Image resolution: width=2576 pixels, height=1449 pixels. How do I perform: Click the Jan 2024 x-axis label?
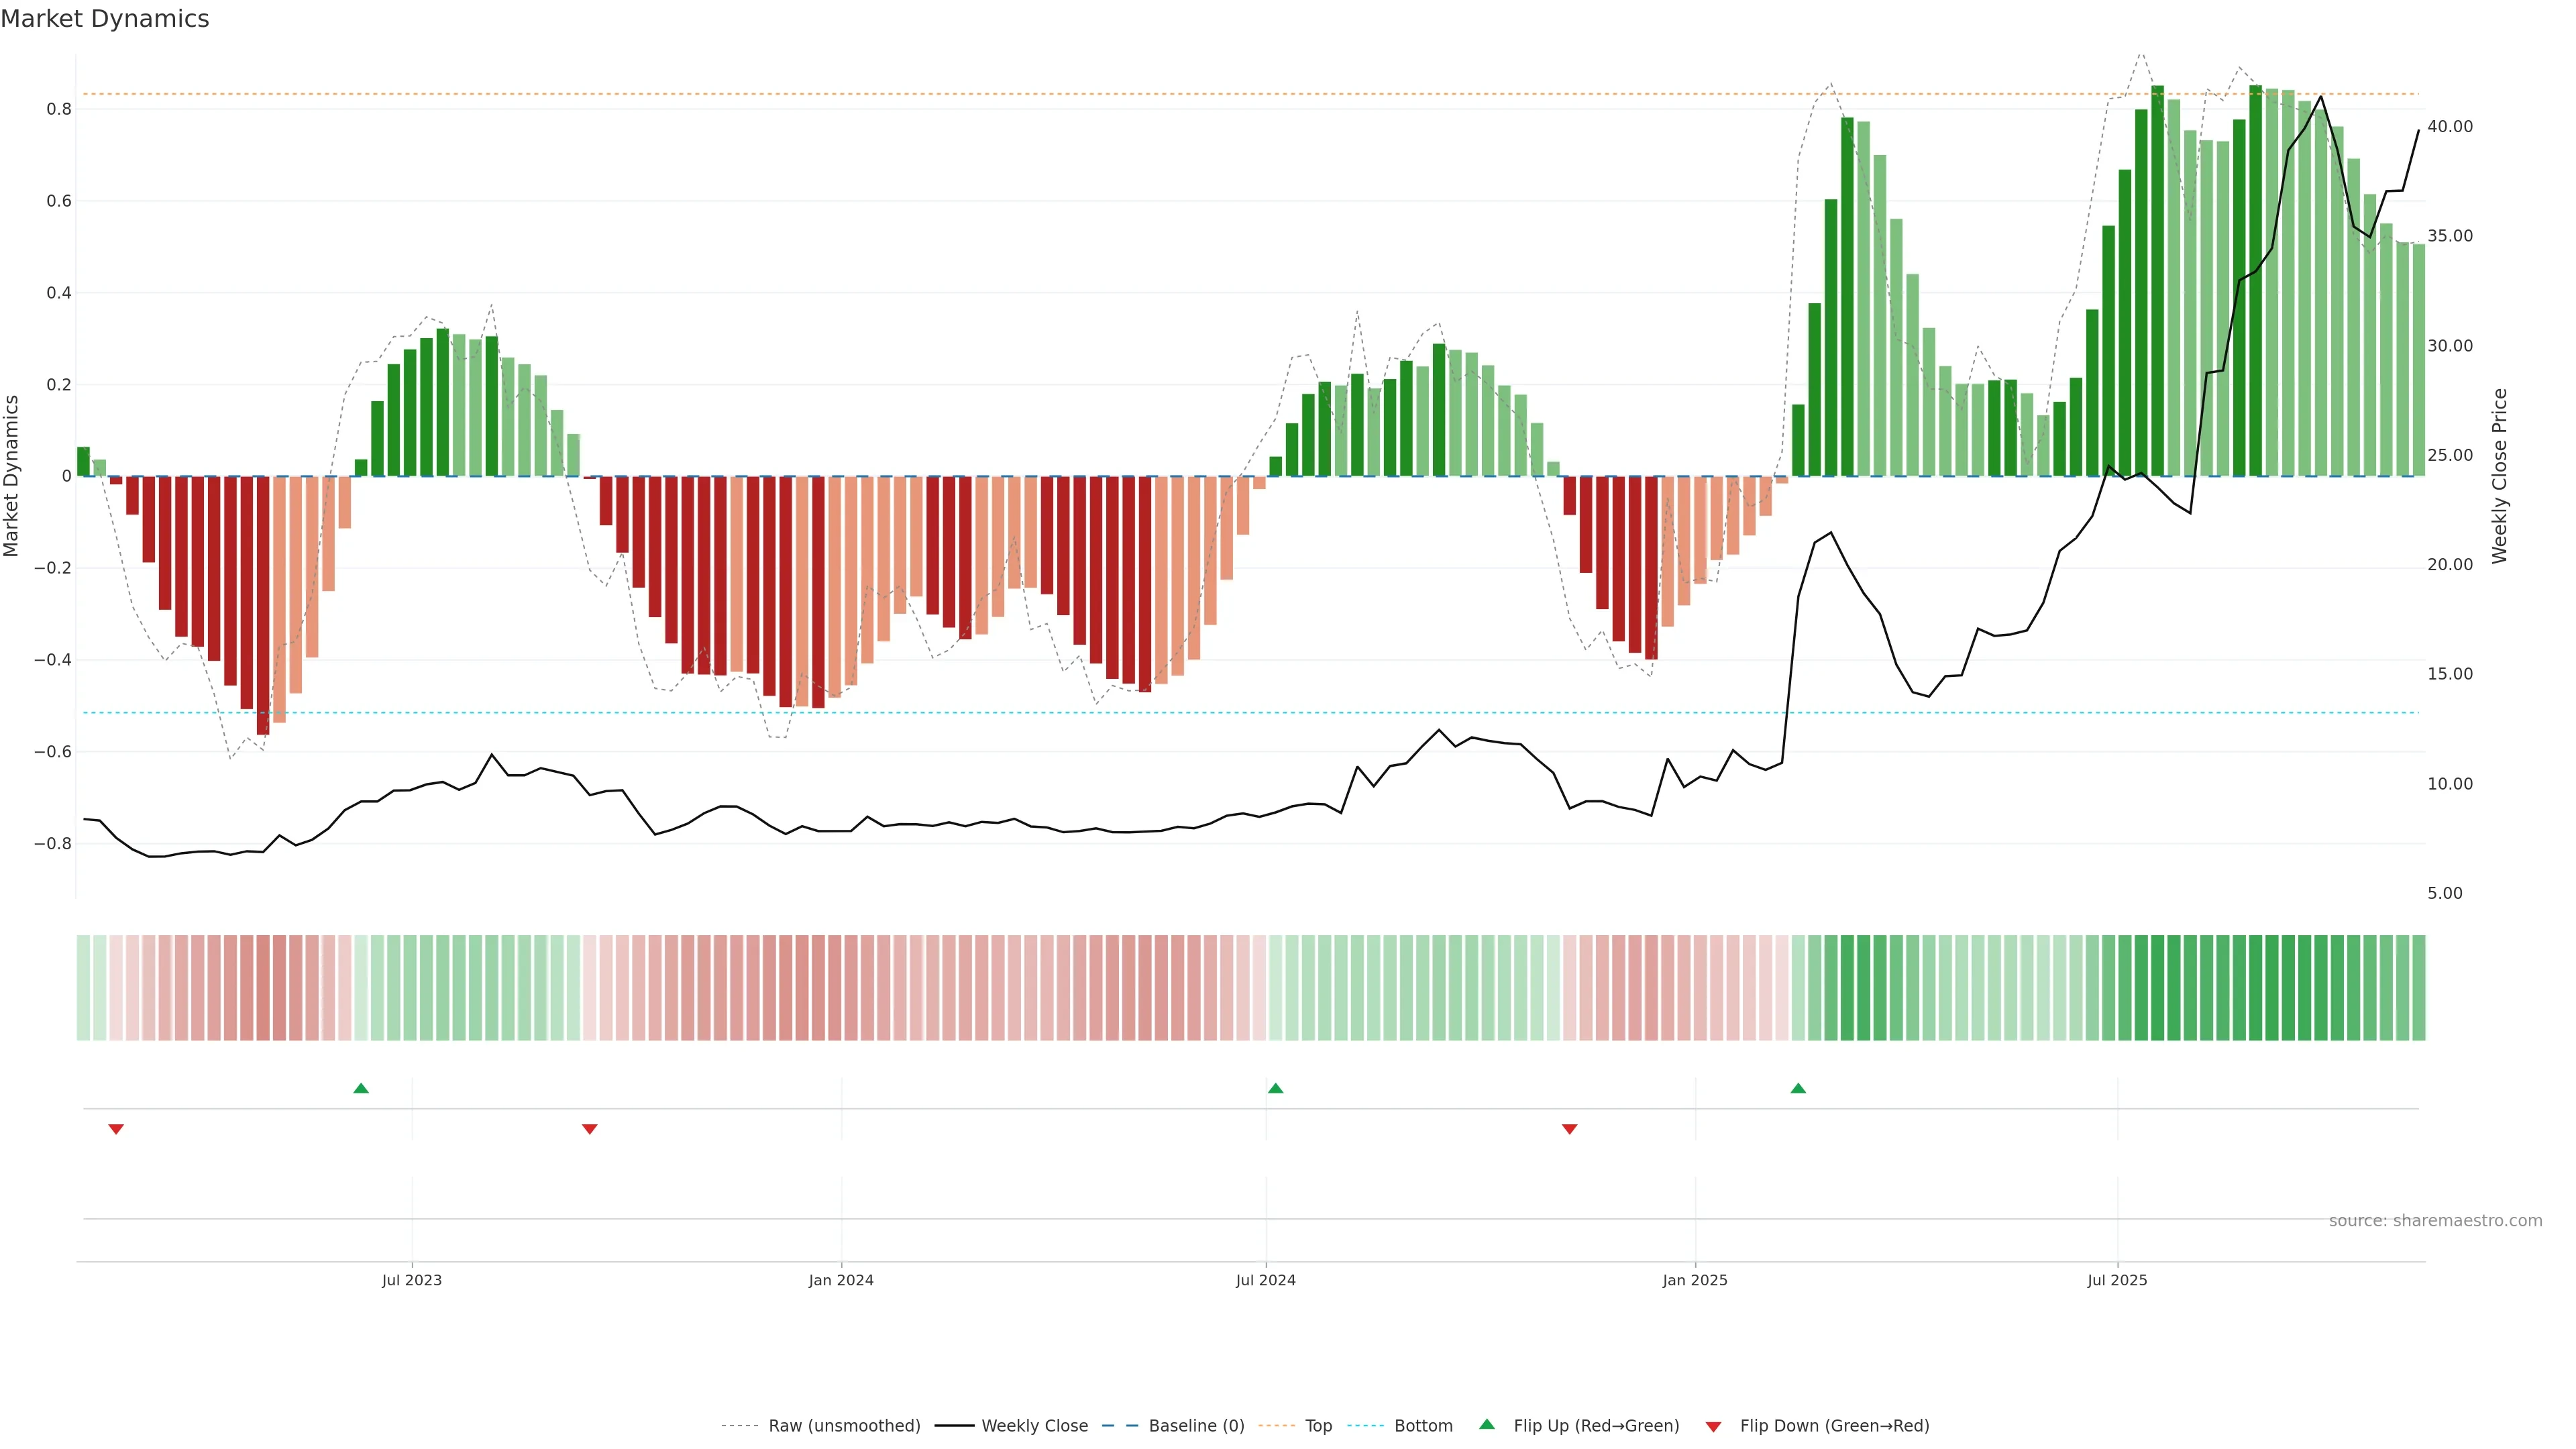pos(841,1280)
